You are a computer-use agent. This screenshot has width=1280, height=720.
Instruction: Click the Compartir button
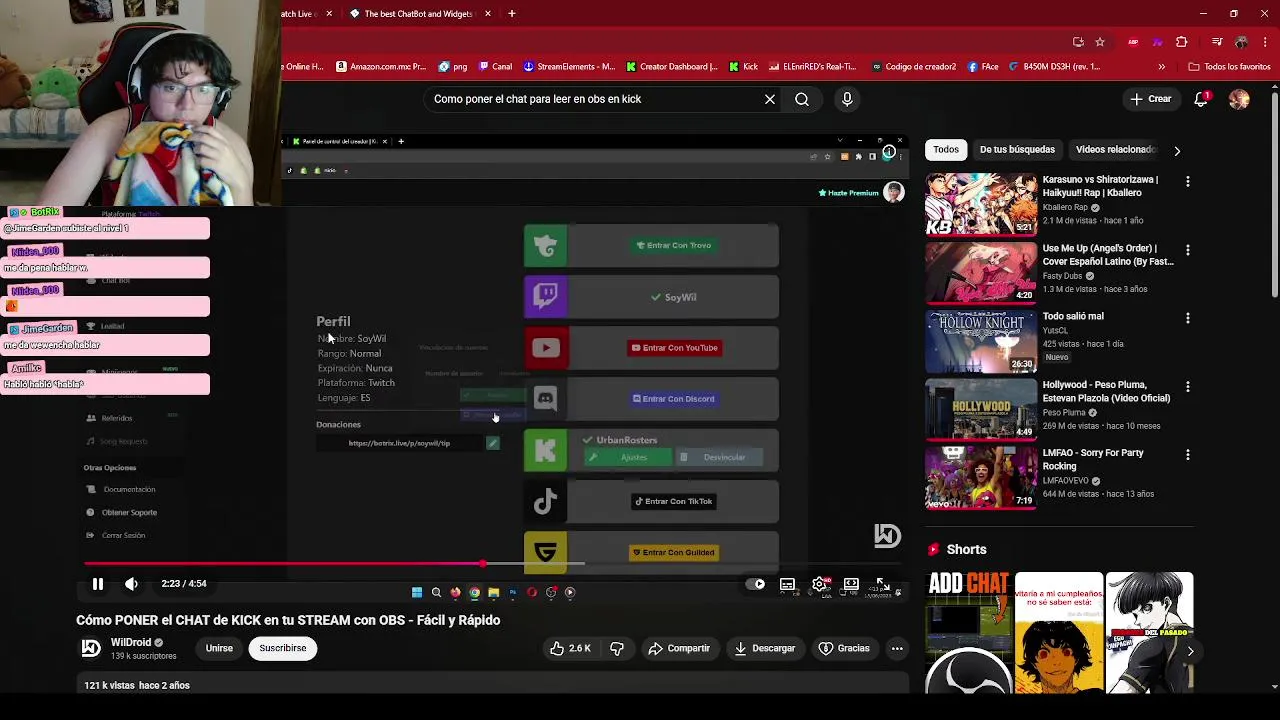pos(679,648)
